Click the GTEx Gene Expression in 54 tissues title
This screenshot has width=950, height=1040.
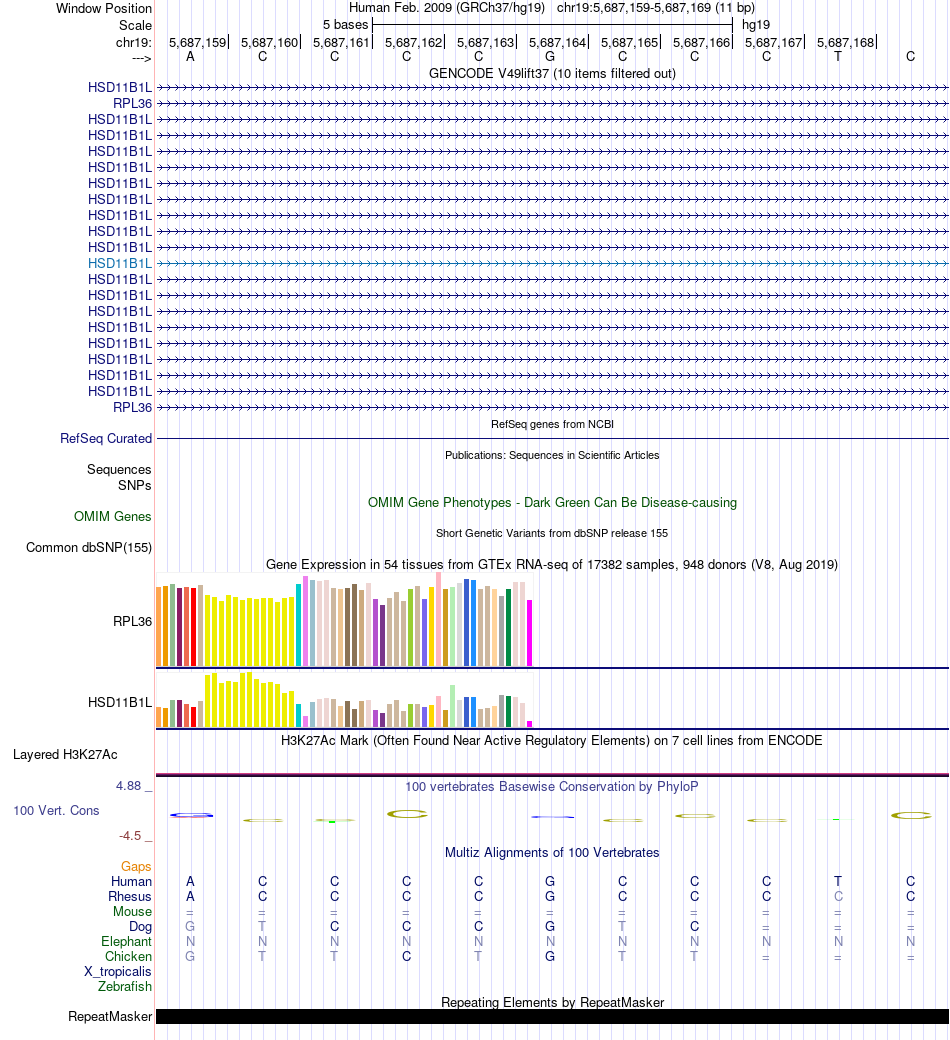[552, 564]
